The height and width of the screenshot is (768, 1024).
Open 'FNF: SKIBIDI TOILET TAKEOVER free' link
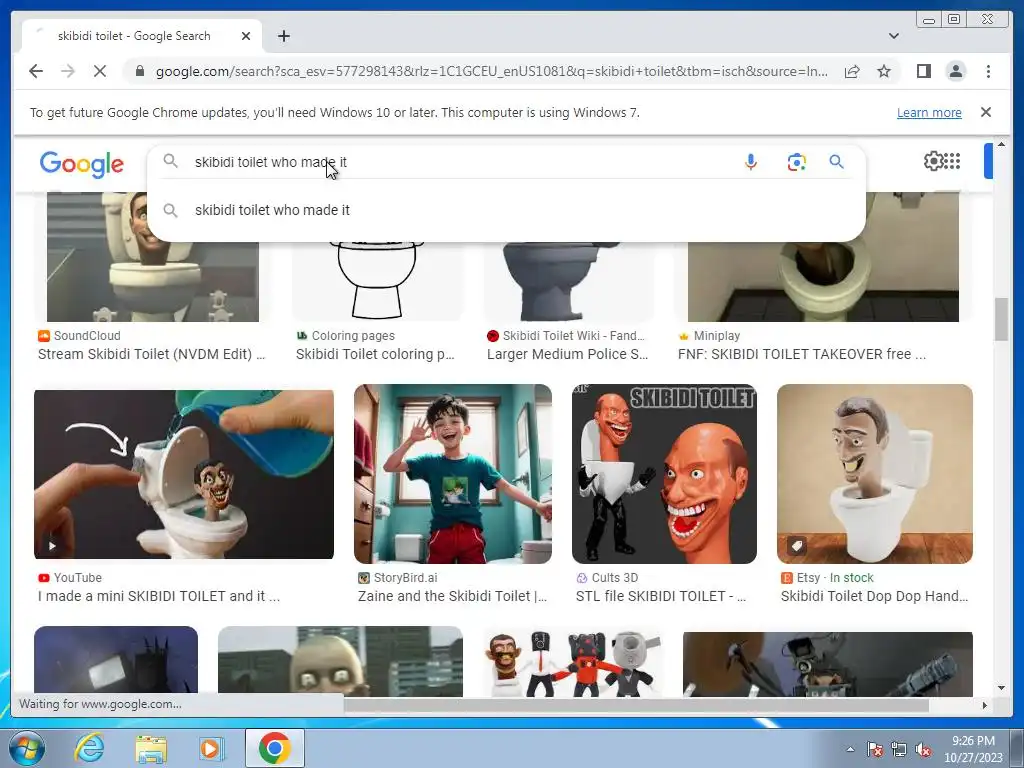[x=802, y=354]
